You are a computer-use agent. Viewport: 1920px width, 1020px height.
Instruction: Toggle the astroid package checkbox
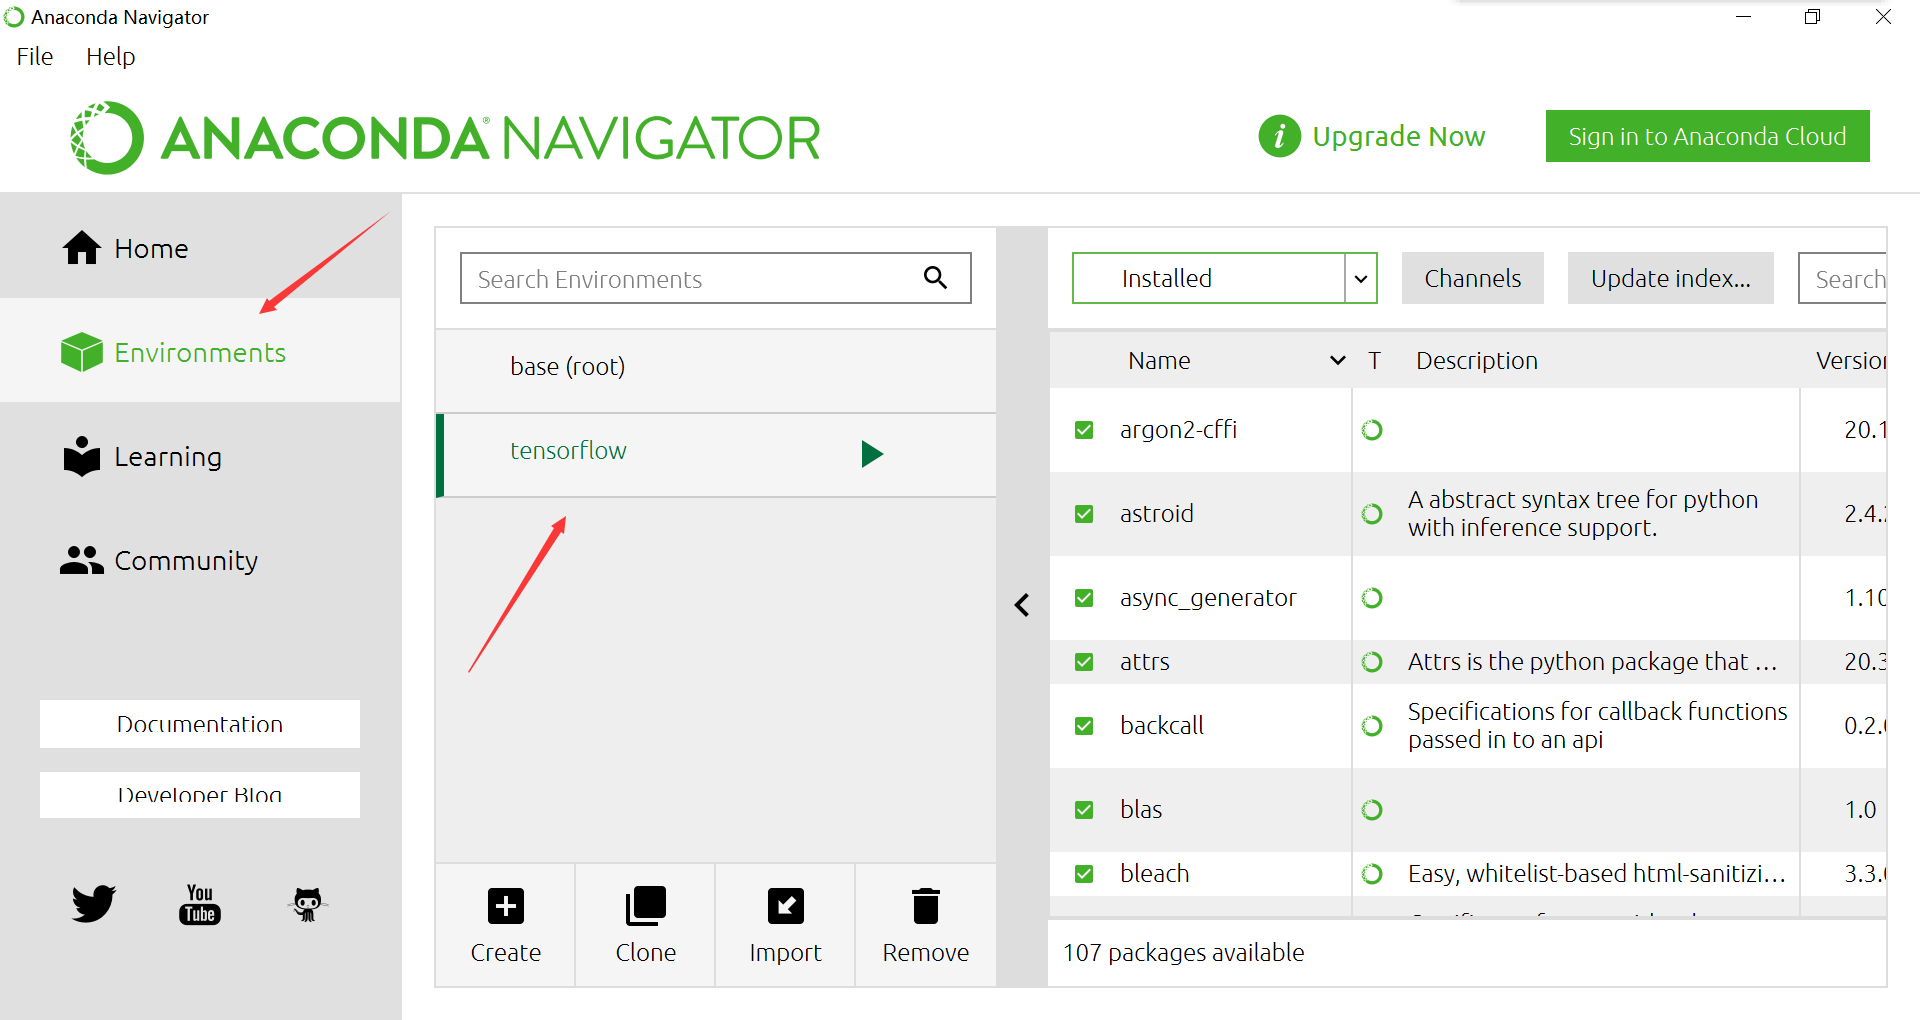1084,514
